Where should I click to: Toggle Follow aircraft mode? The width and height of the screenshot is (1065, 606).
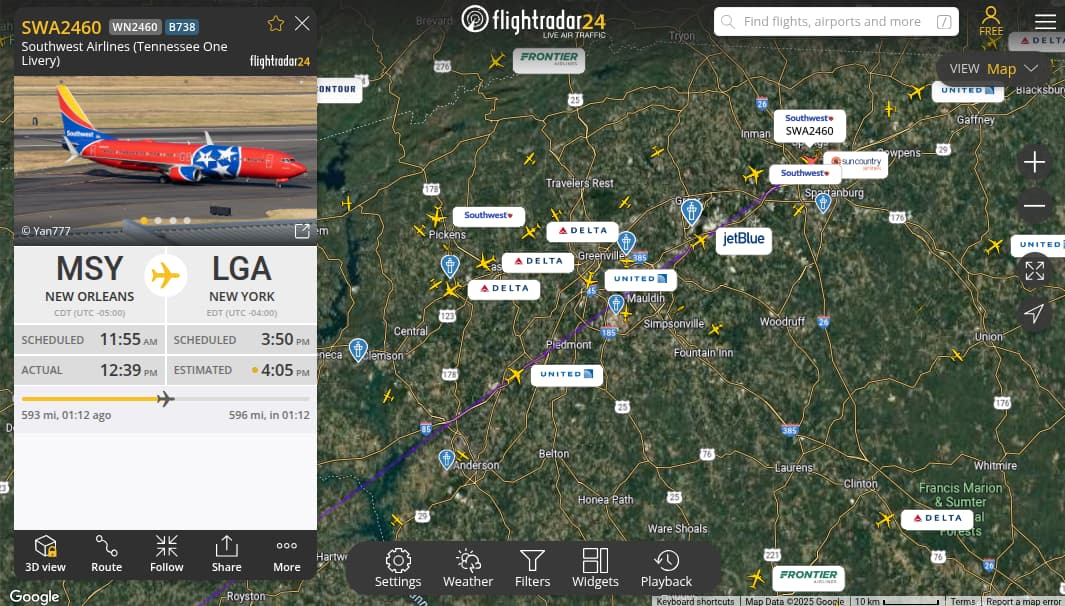pos(166,554)
